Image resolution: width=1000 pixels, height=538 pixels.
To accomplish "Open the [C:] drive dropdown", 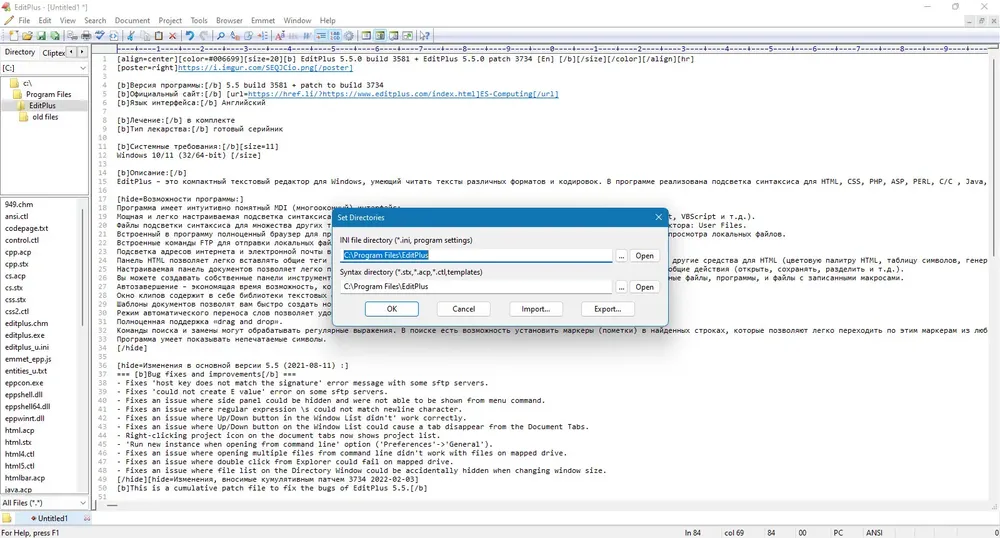I will pyautogui.click(x=44, y=68).
